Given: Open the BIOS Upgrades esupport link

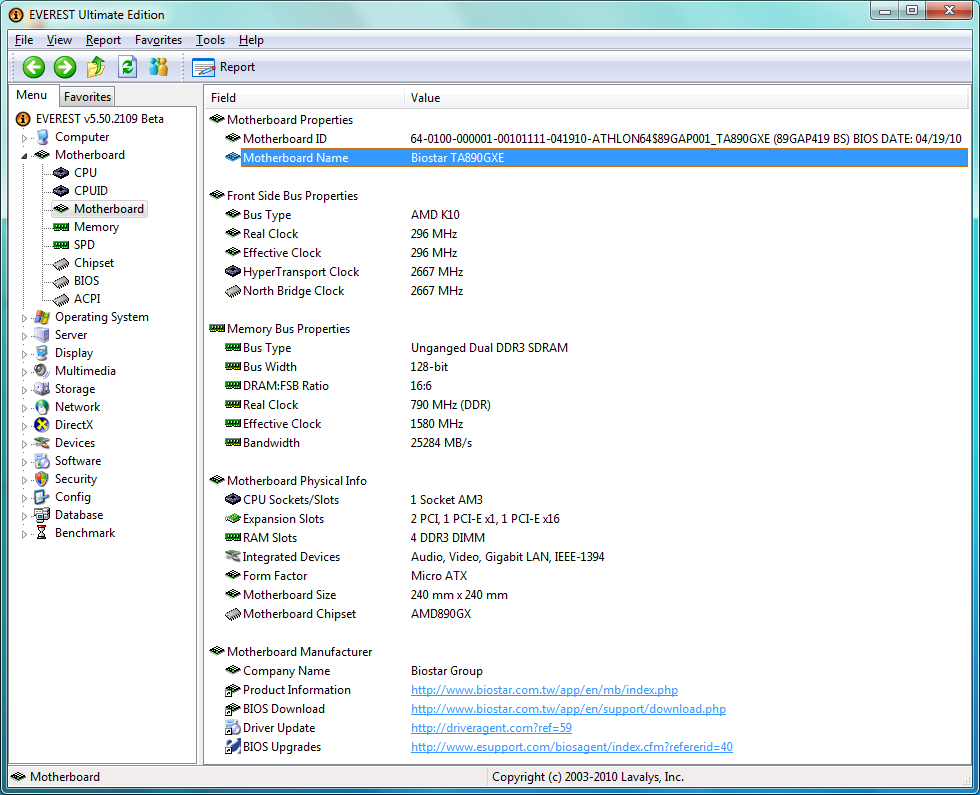Looking at the screenshot, I should [x=571, y=747].
